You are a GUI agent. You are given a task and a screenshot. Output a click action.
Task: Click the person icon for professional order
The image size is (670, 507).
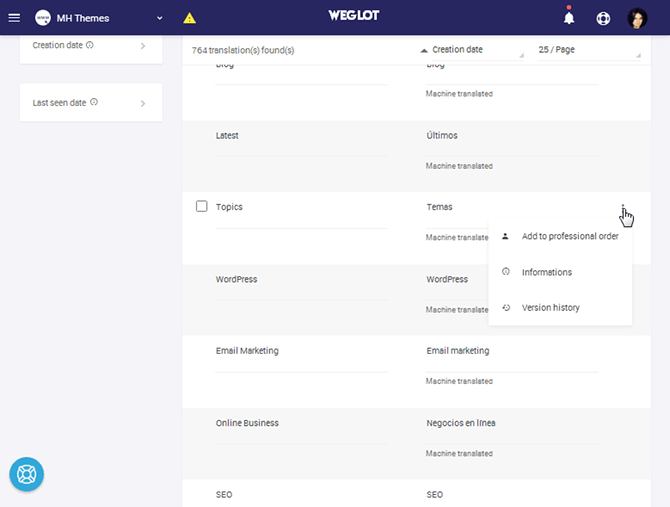tap(505, 236)
